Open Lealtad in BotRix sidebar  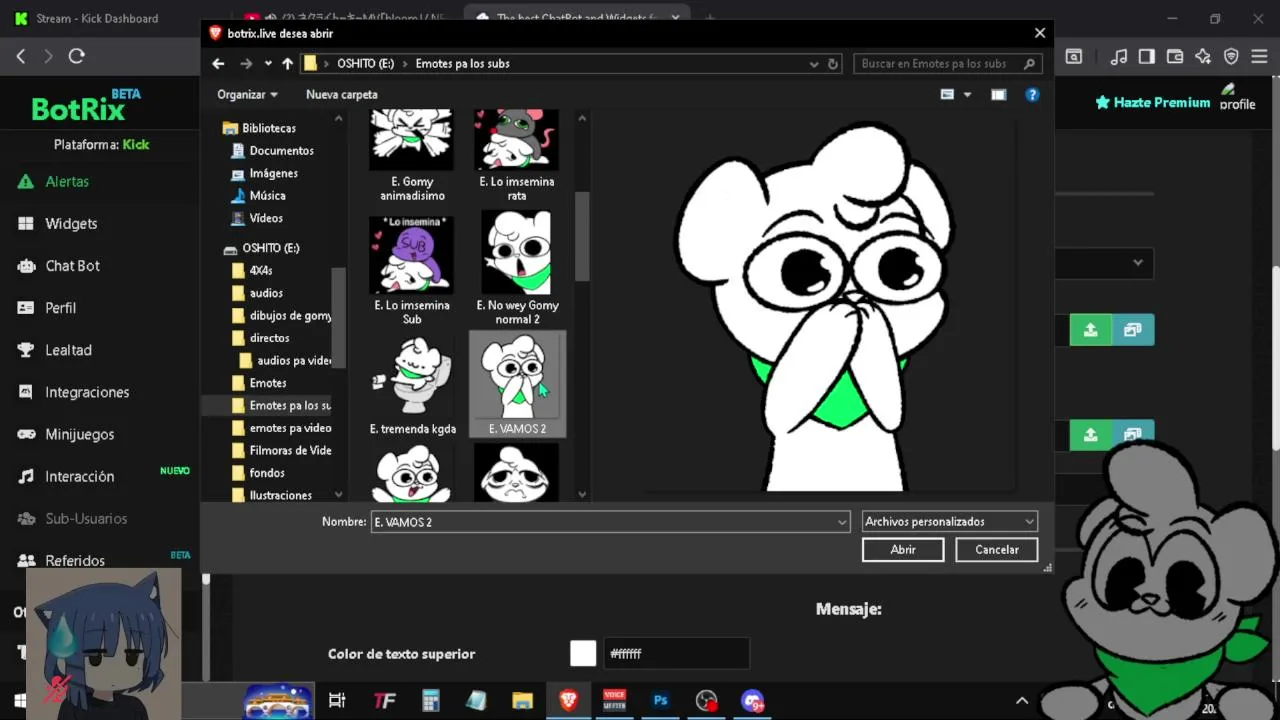pos(68,349)
